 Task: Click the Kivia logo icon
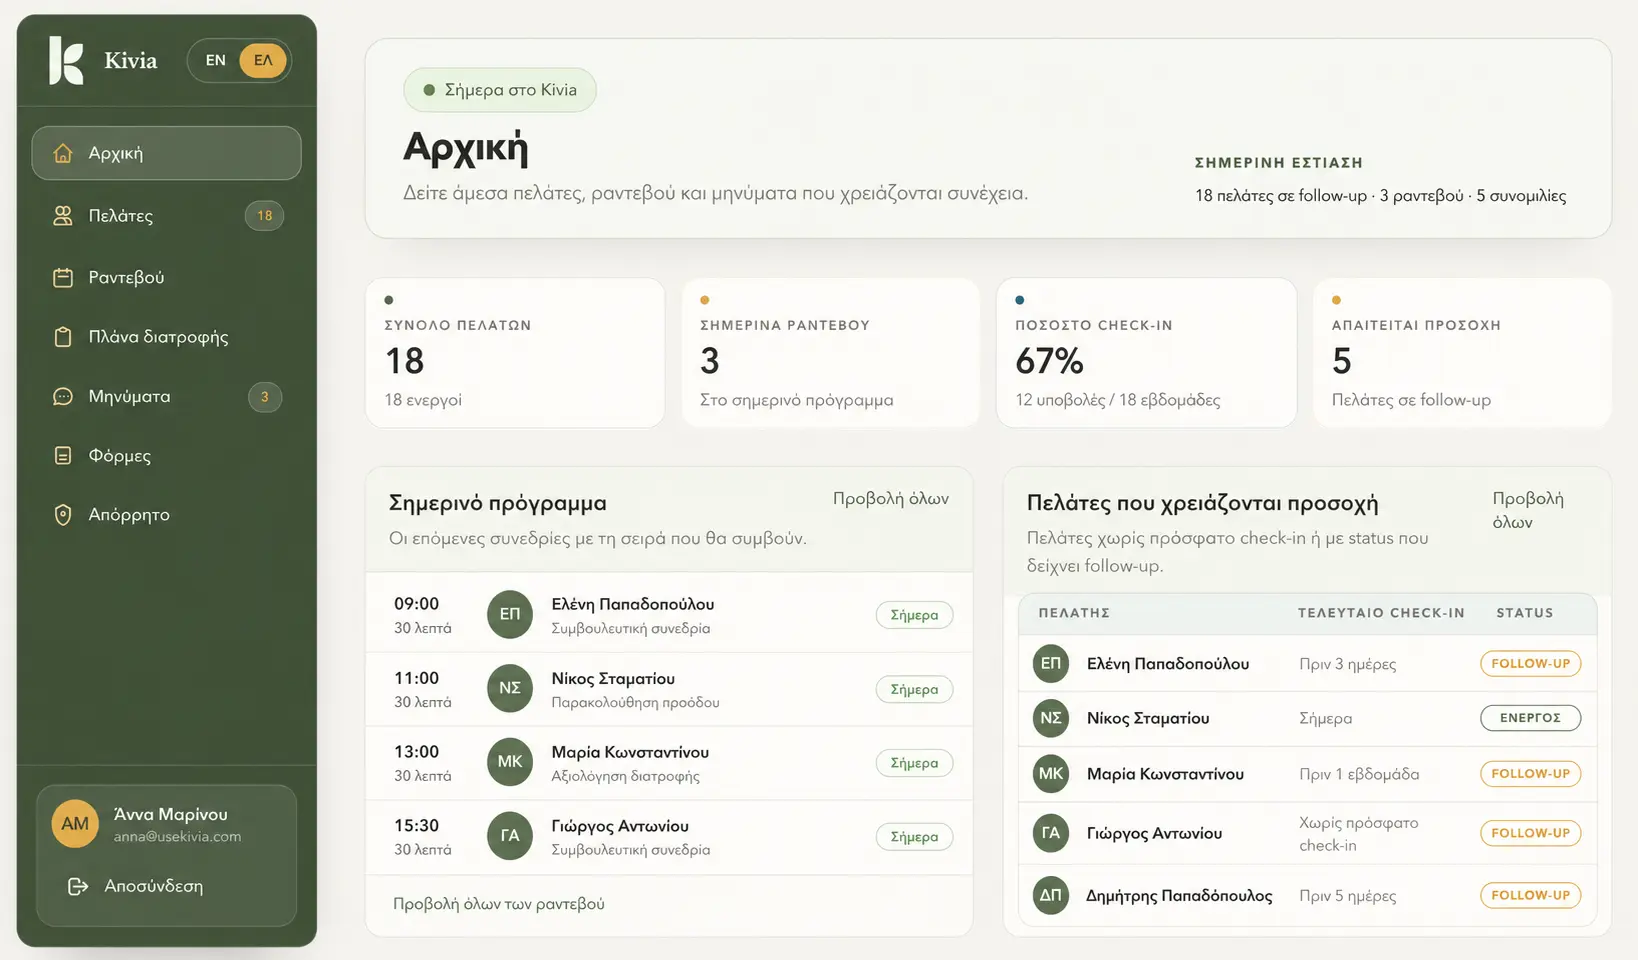point(66,60)
